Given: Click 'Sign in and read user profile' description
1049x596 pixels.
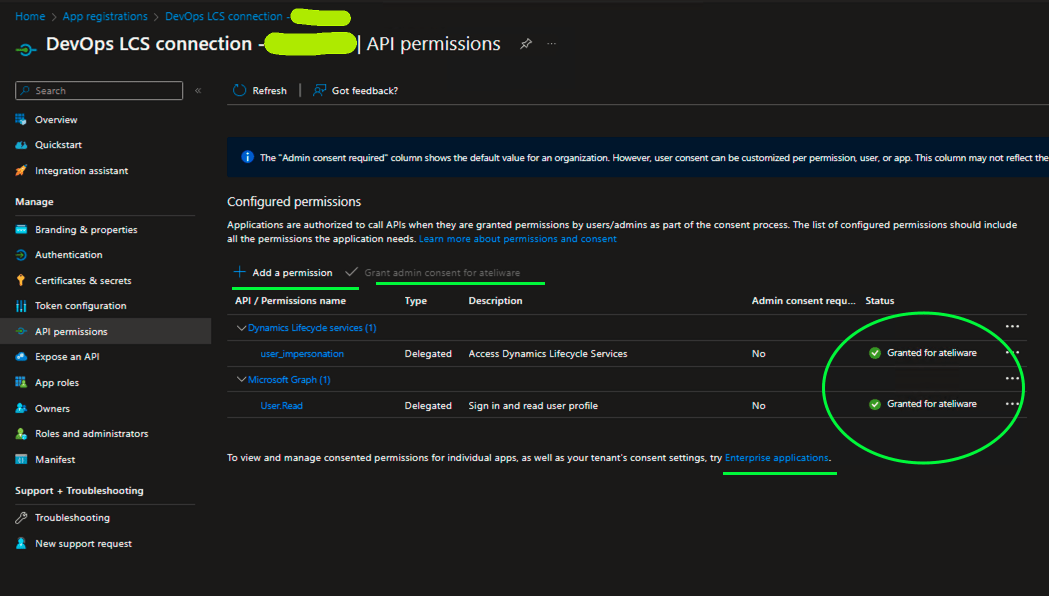Looking at the screenshot, I should tap(533, 405).
